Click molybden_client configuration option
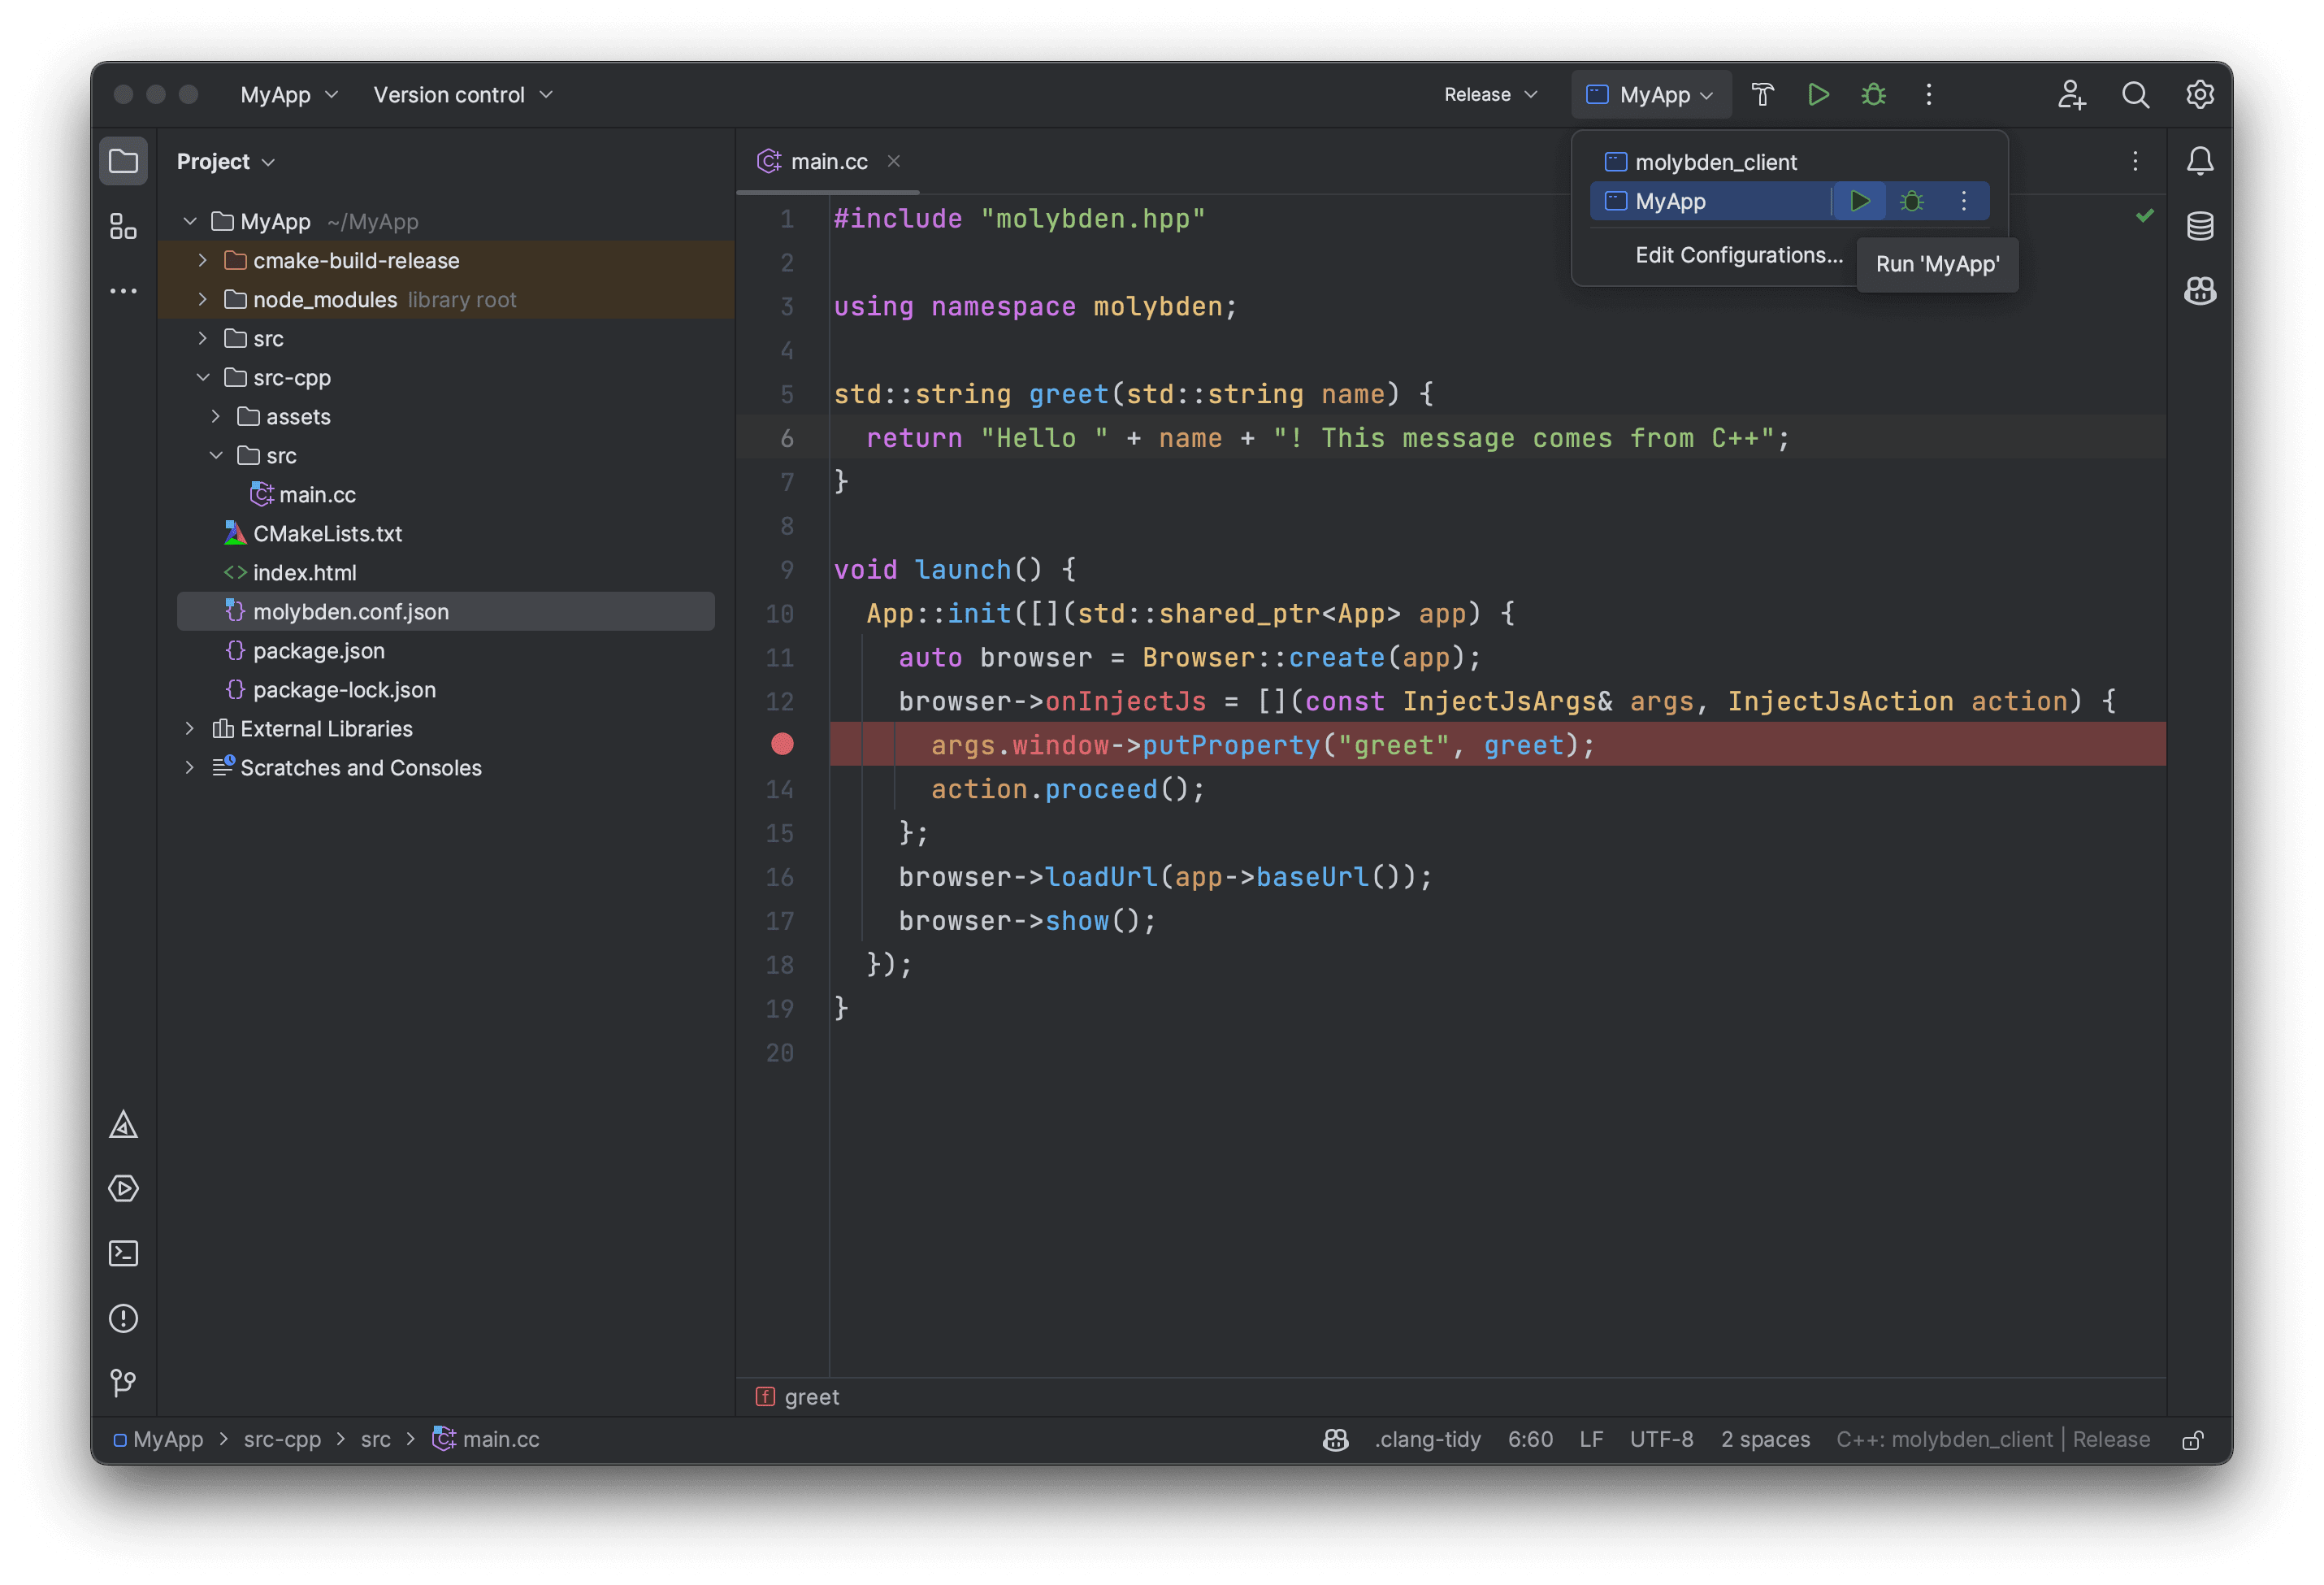This screenshot has width=2324, height=1585. click(x=1713, y=161)
